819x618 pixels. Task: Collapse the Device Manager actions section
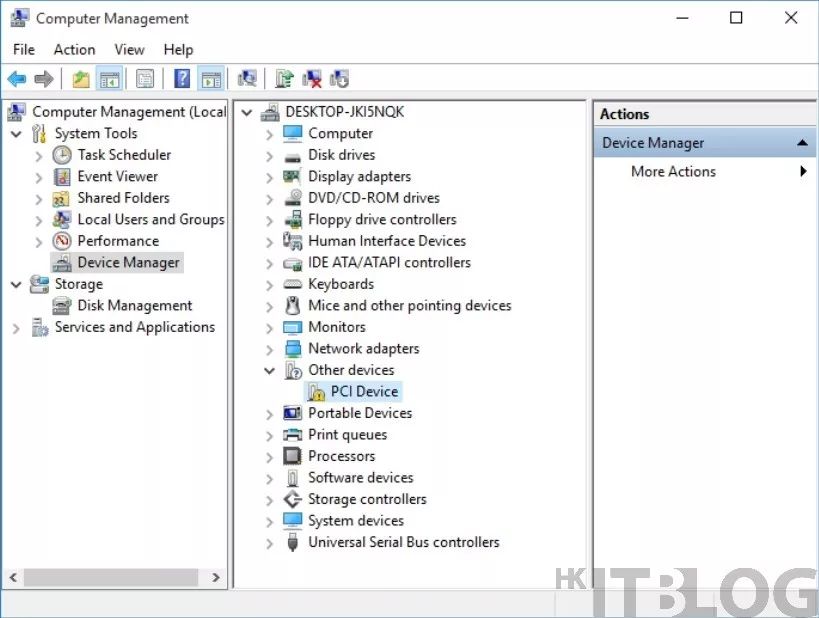coord(802,143)
